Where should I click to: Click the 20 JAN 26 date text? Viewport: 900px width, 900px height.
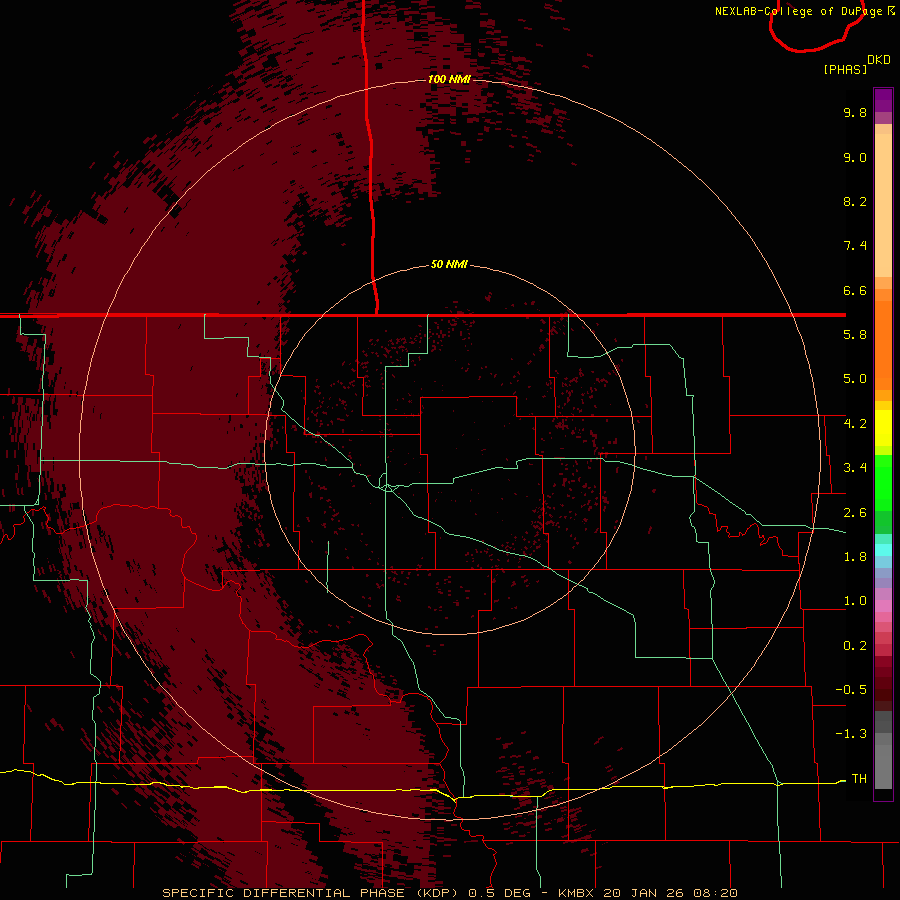coord(645,893)
